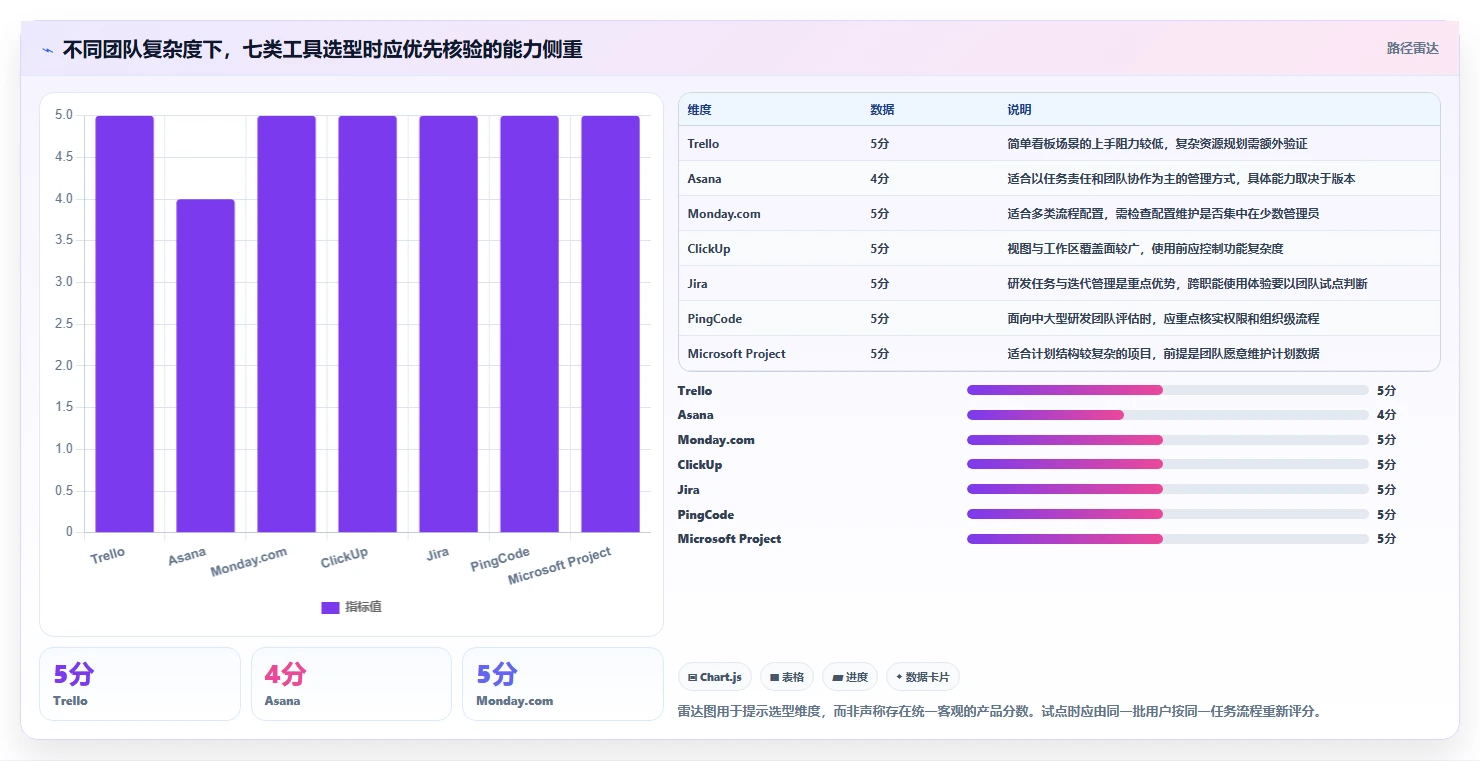Click the page title 不同团队复杂度下
Screen dimensions: 1480x761
pyautogui.click(x=322, y=49)
